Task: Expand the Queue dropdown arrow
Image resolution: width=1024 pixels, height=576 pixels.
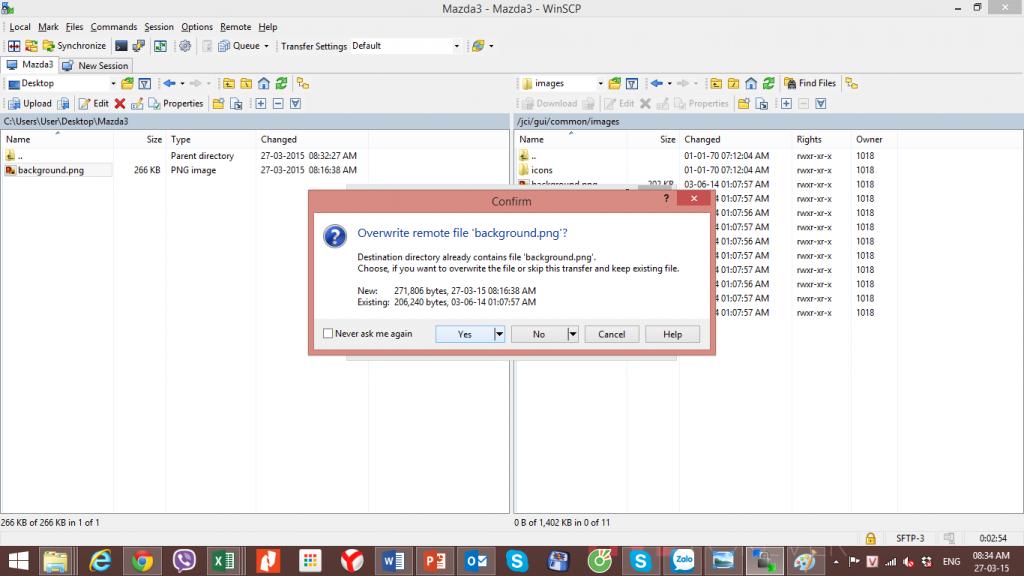Action: 266,46
